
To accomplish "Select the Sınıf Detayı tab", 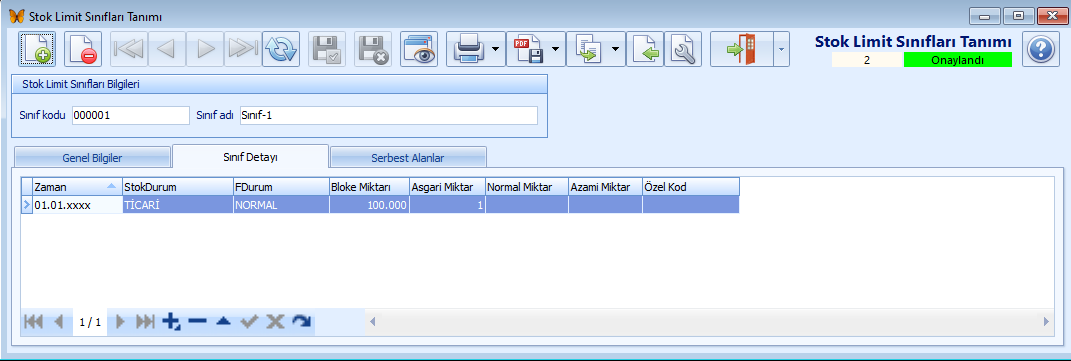I will pyautogui.click(x=251, y=156).
